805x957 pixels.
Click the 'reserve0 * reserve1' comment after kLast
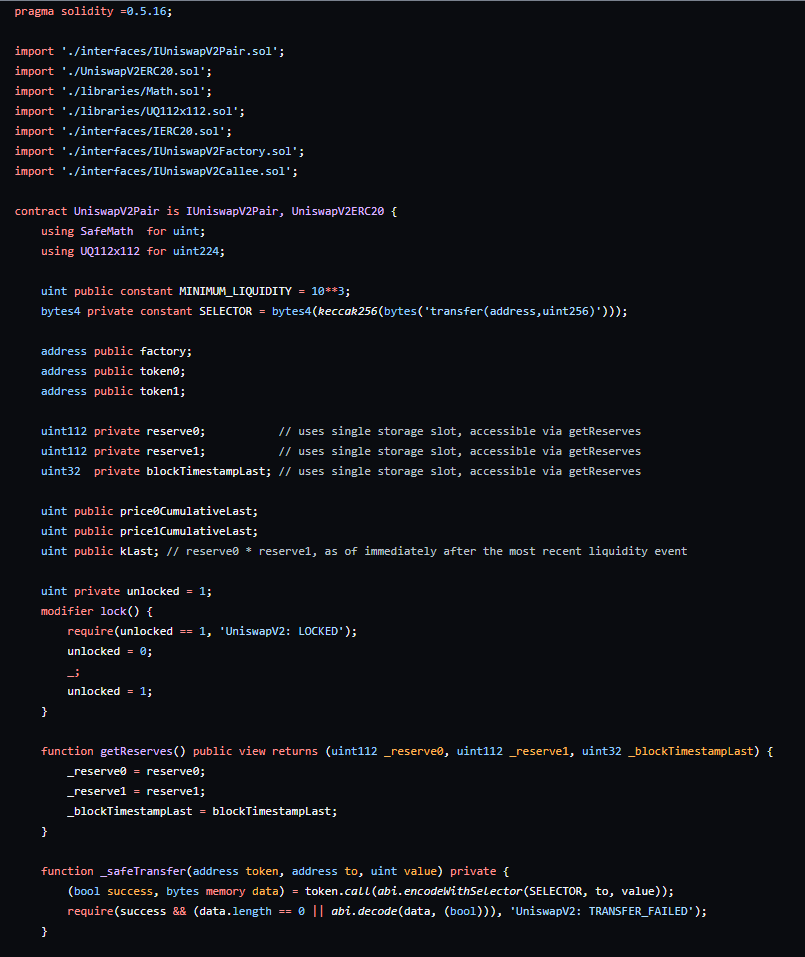pos(427,551)
